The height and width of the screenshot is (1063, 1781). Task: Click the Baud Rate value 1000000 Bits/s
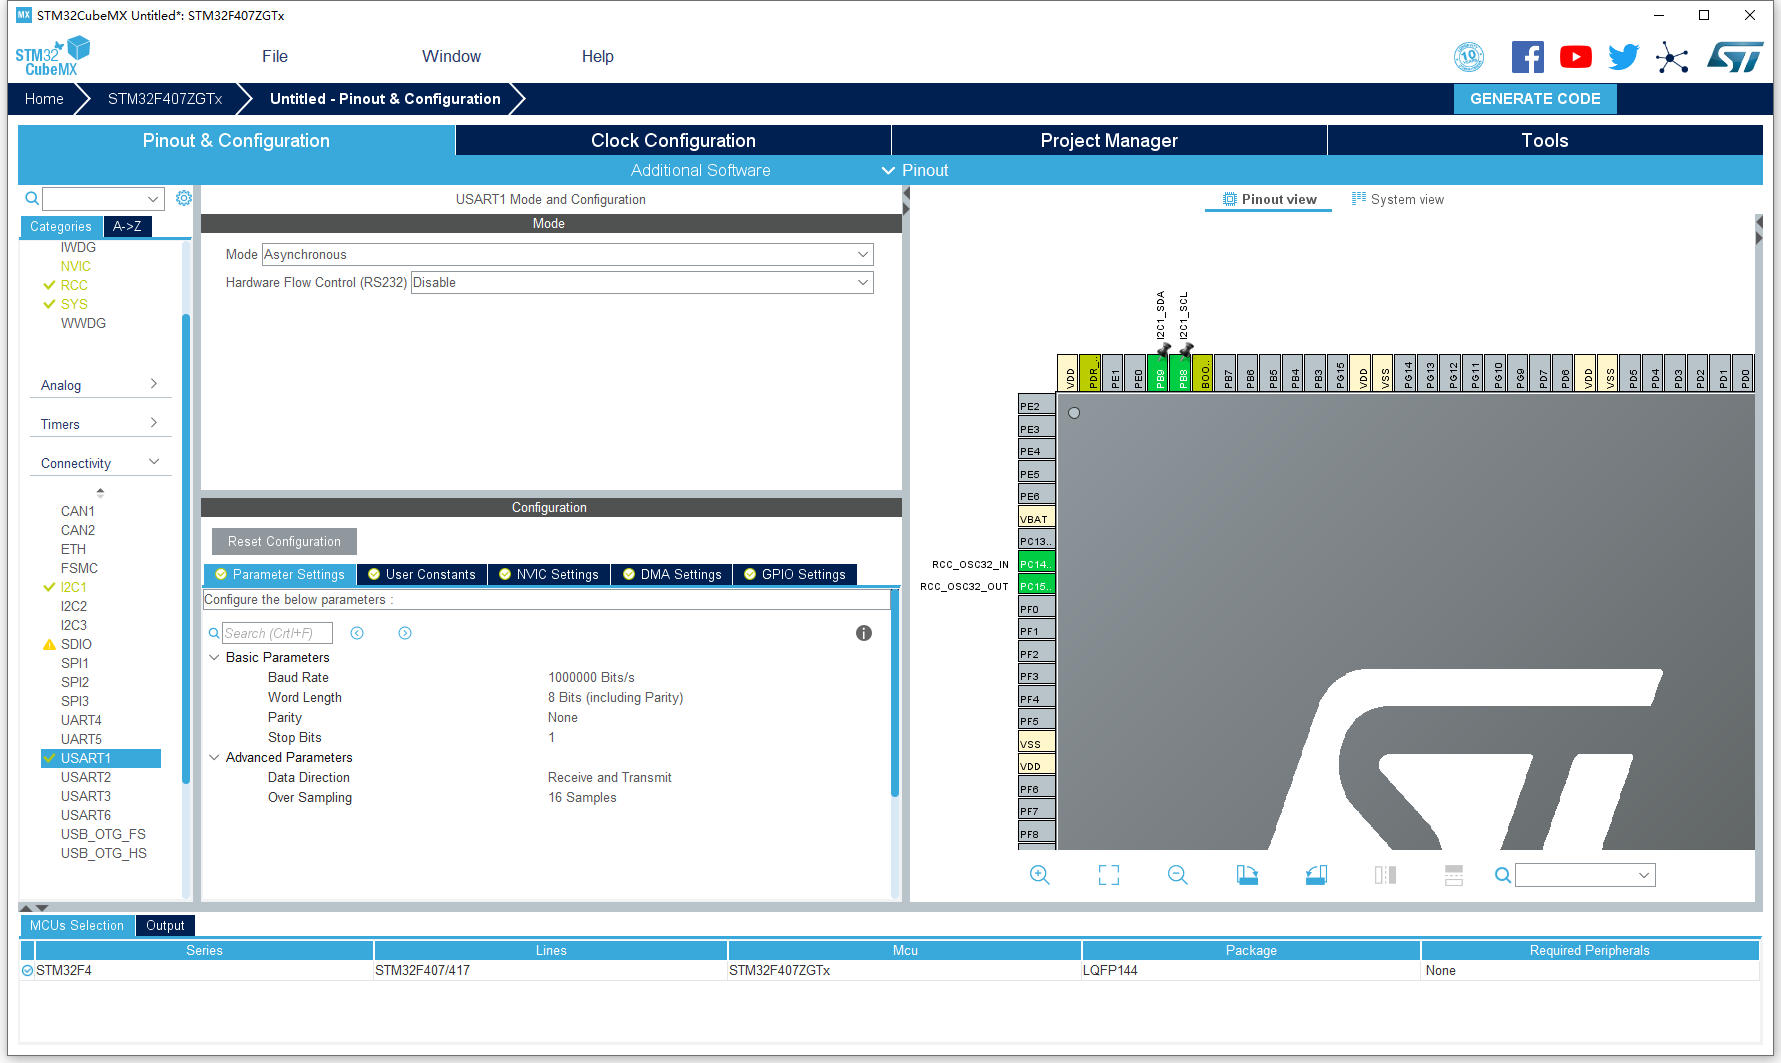pos(591,677)
